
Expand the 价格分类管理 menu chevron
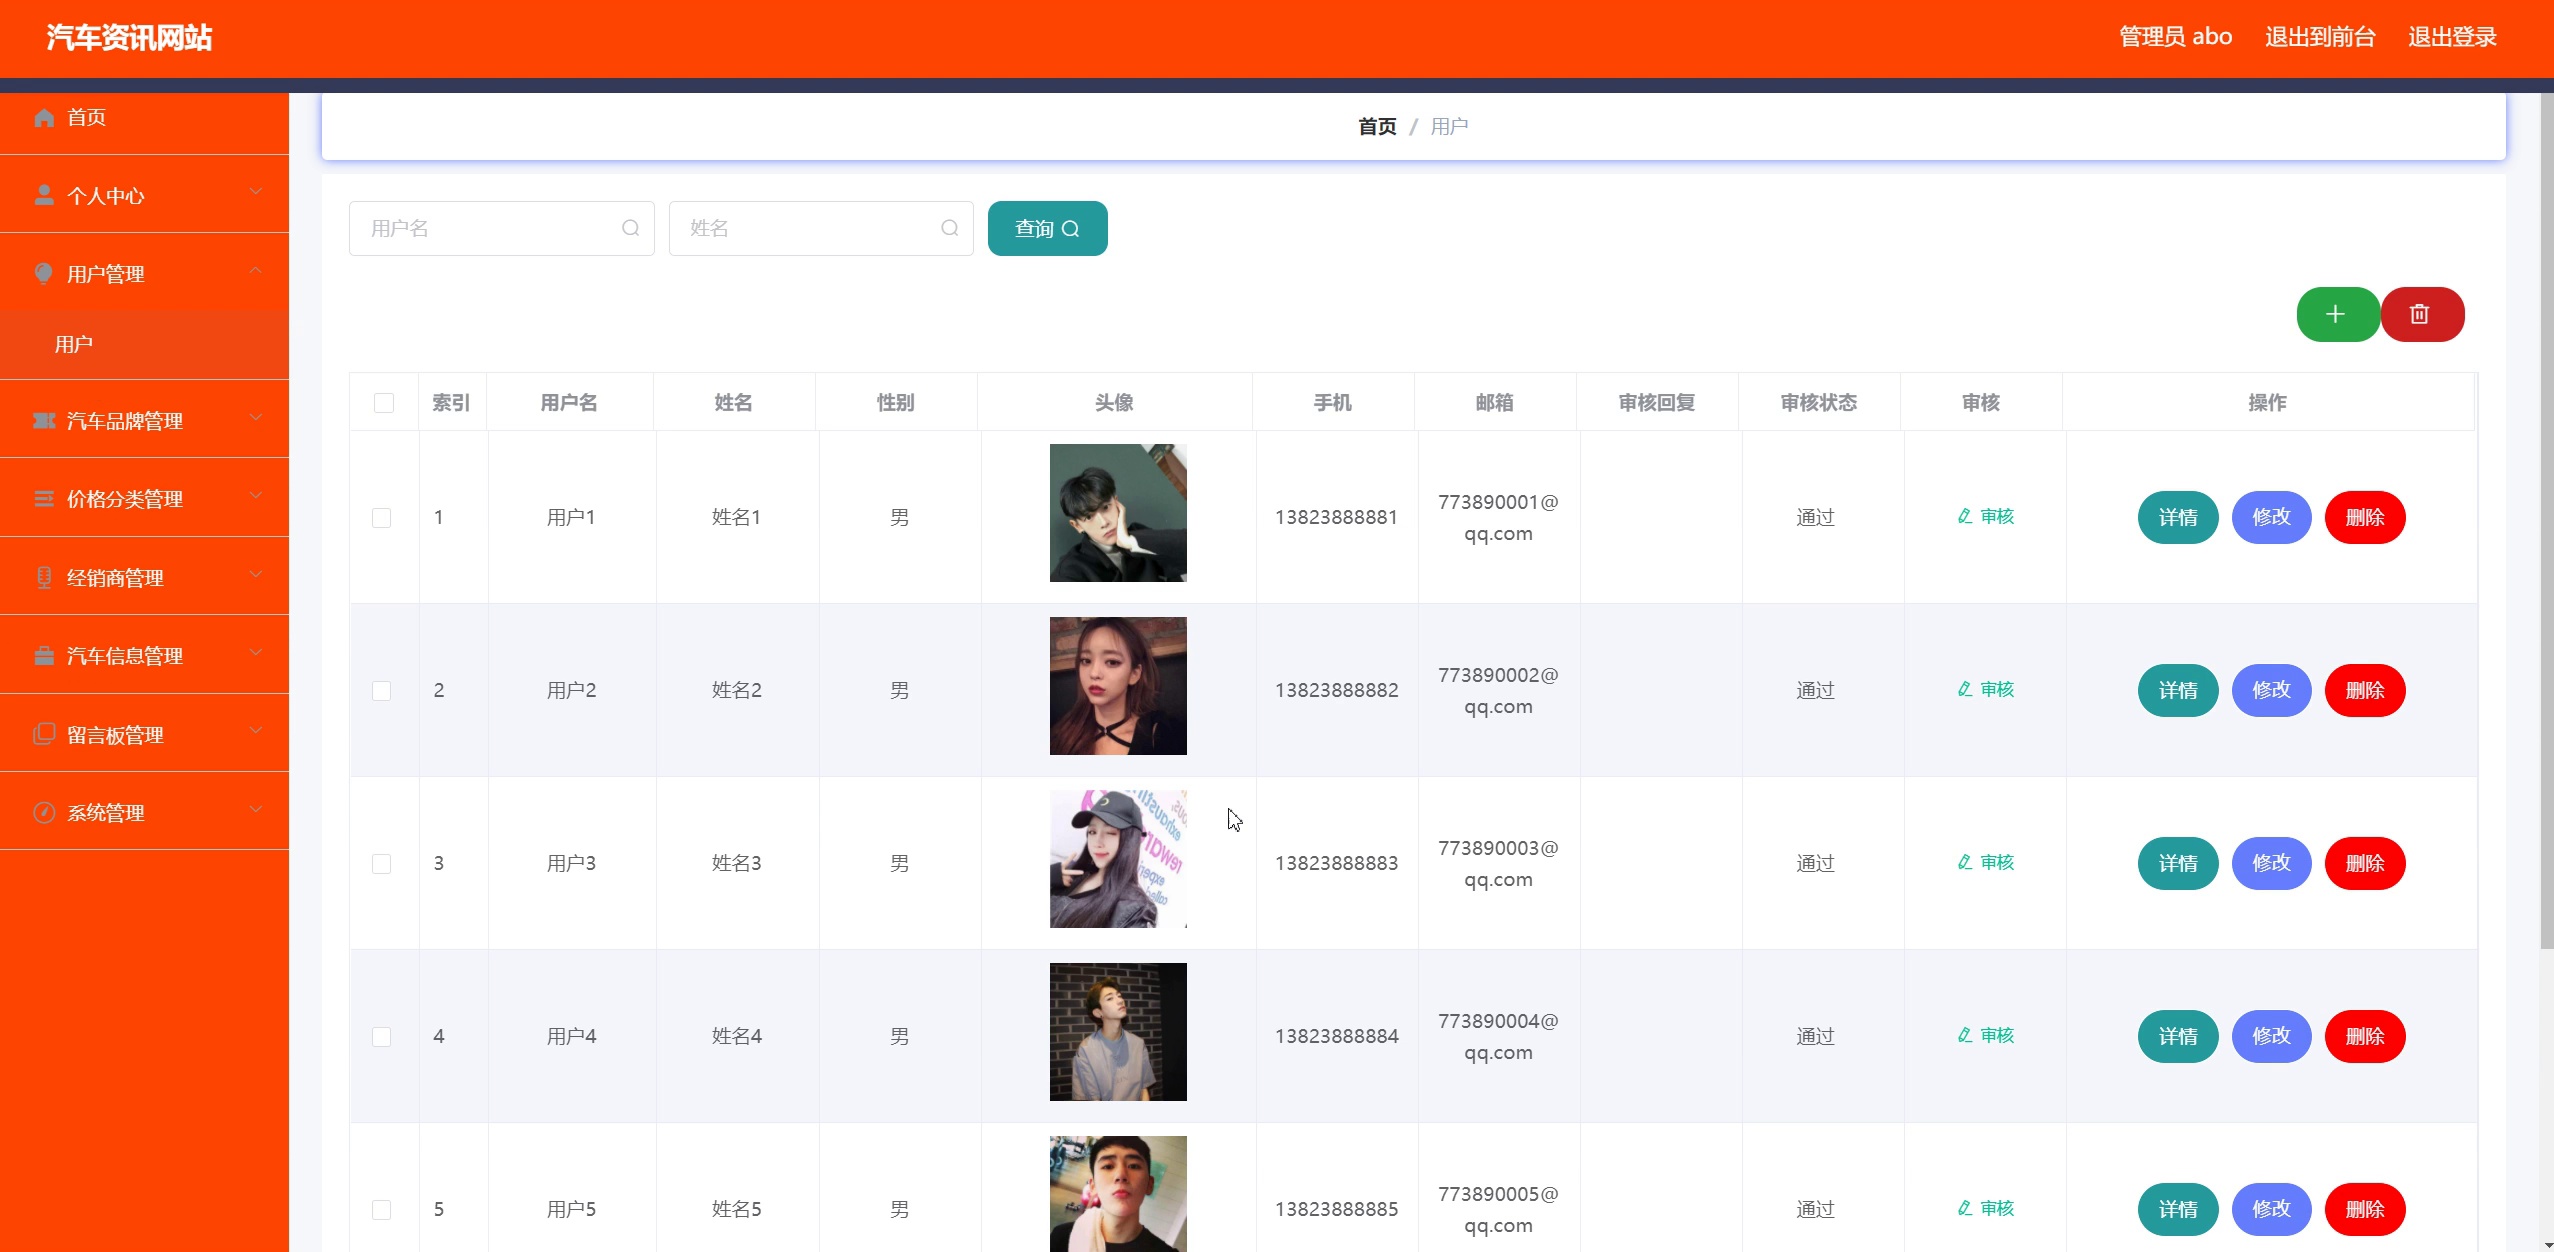256,496
